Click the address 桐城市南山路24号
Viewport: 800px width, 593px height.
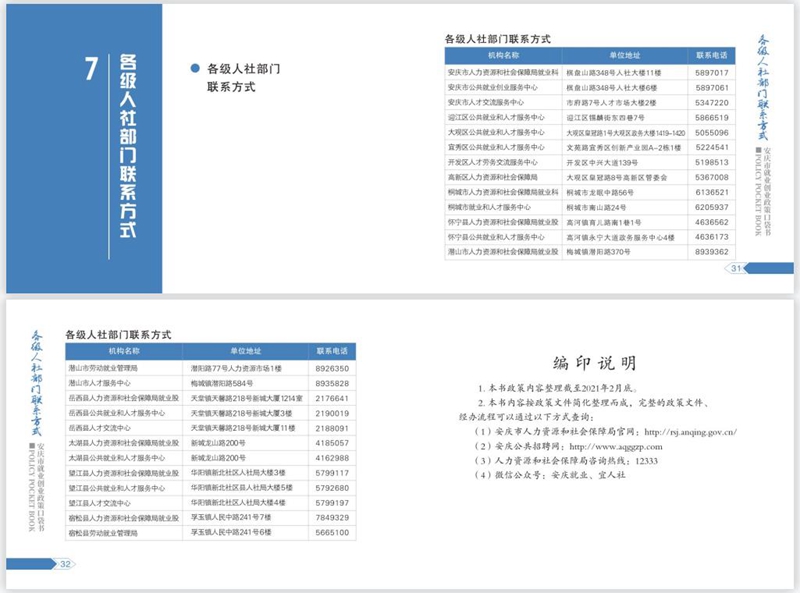coord(596,207)
